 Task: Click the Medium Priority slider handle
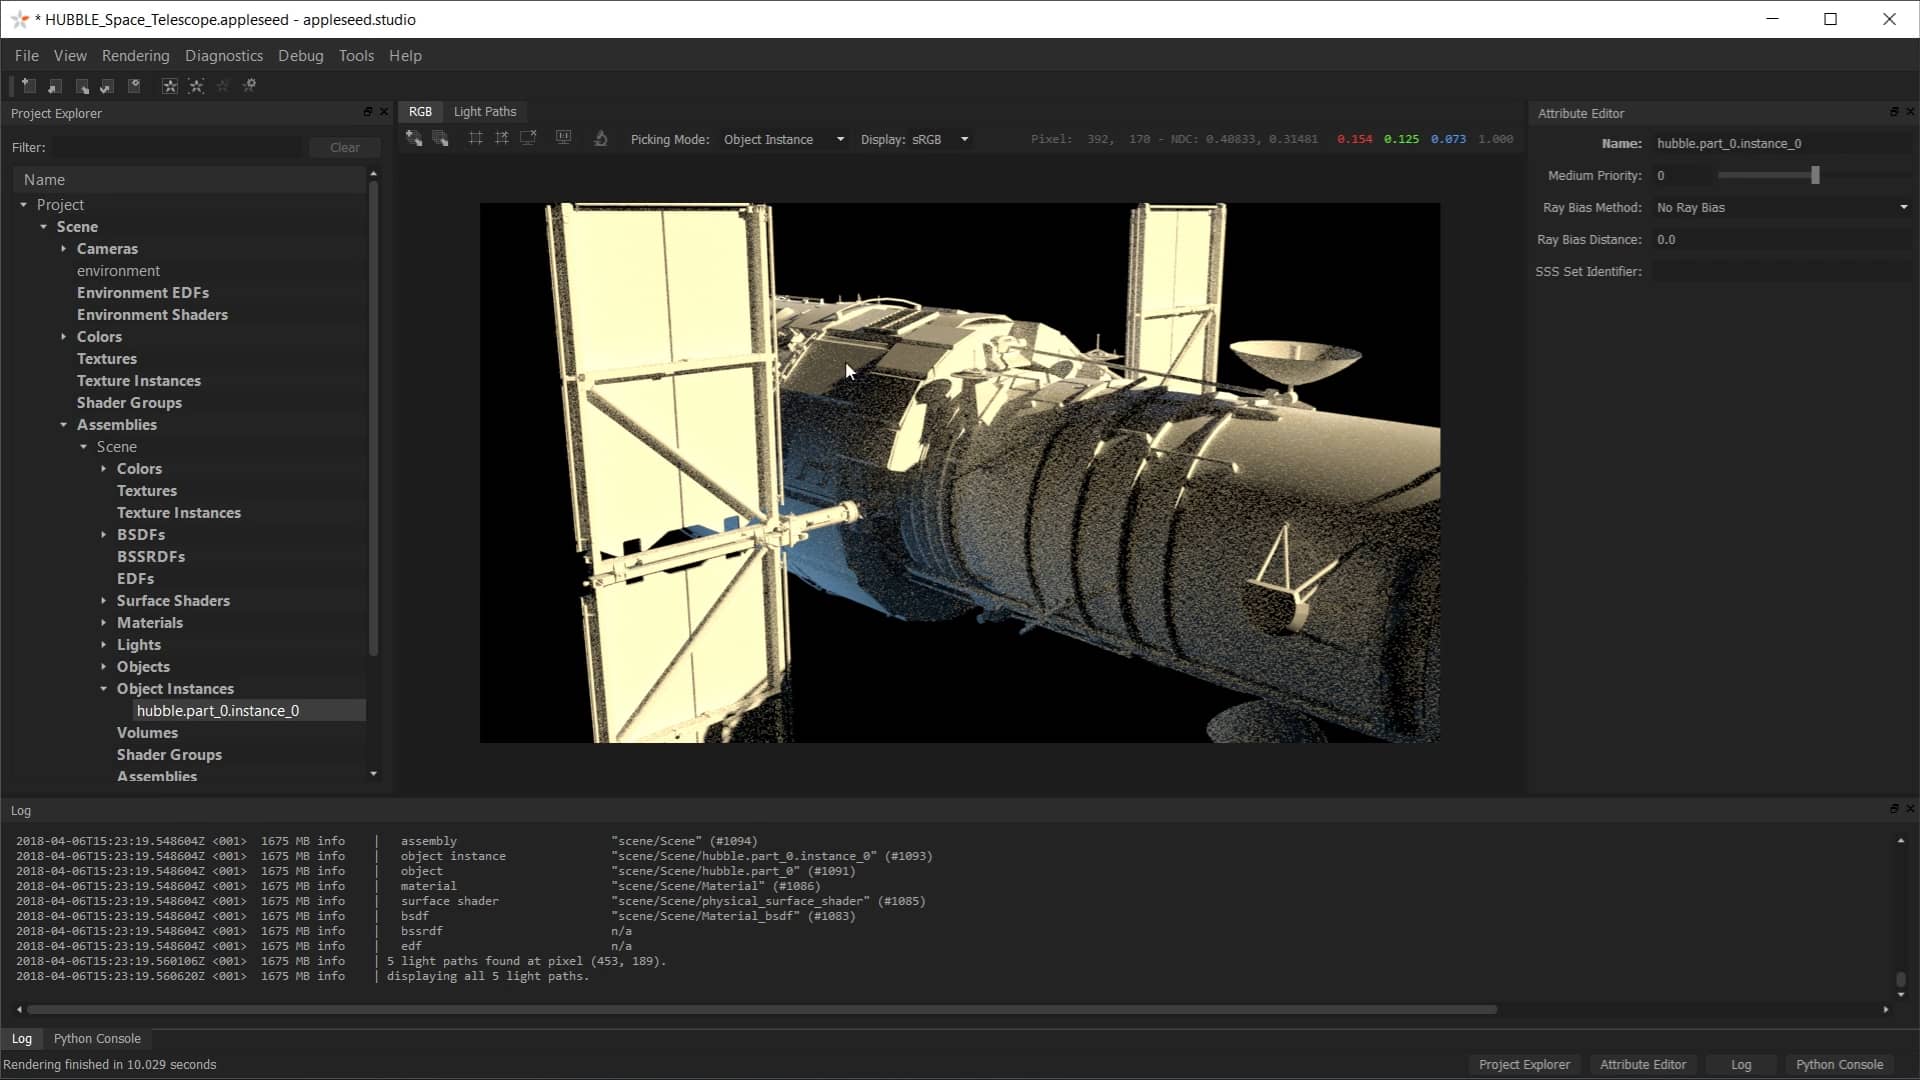tap(1815, 176)
